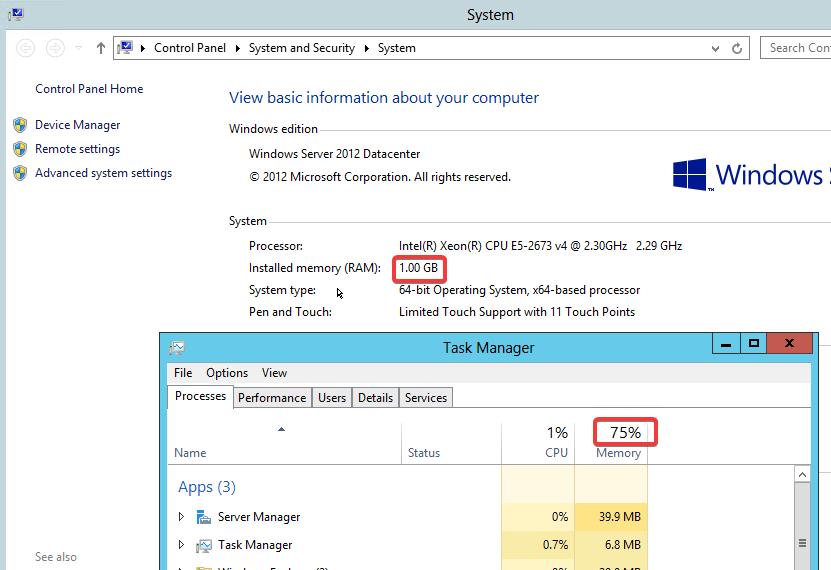Focus the Search Control Panel box
The image size is (831, 570).
coord(795,48)
